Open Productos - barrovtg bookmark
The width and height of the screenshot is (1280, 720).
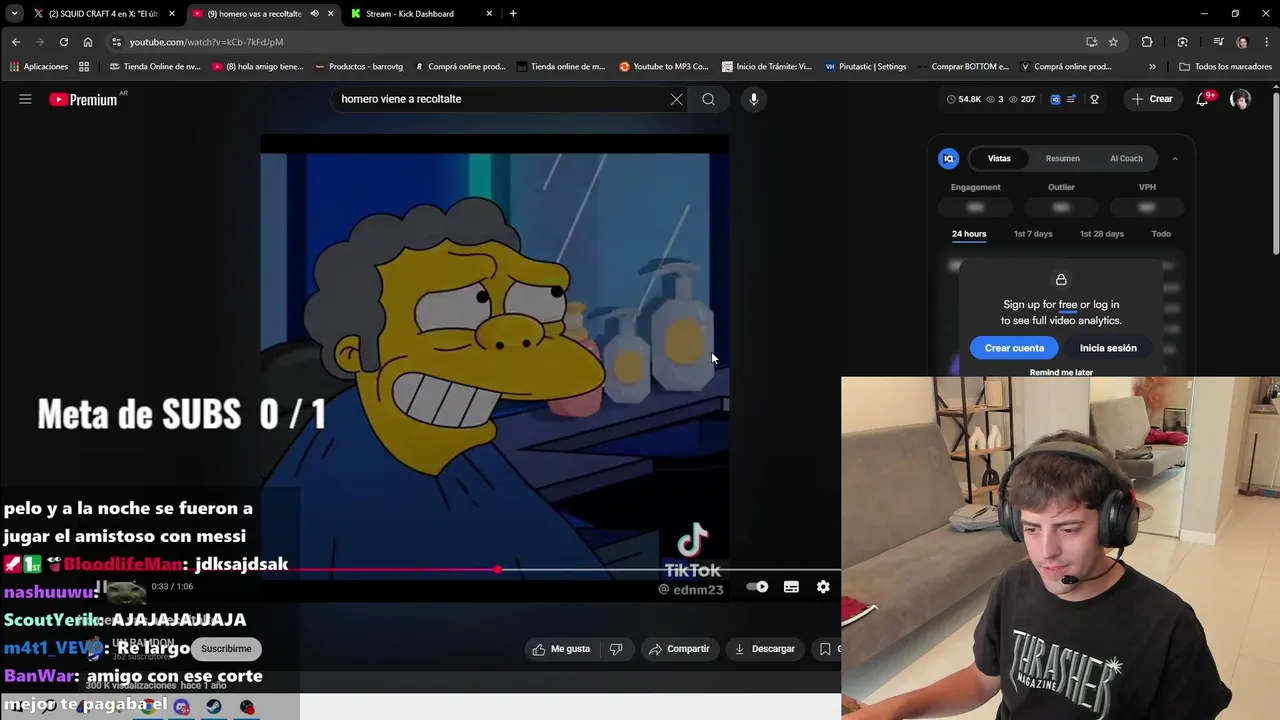(359, 67)
